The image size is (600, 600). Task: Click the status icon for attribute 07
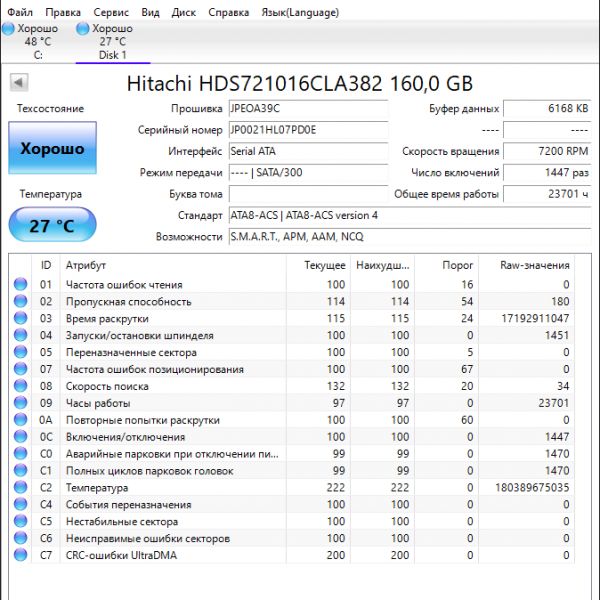tap(21, 369)
